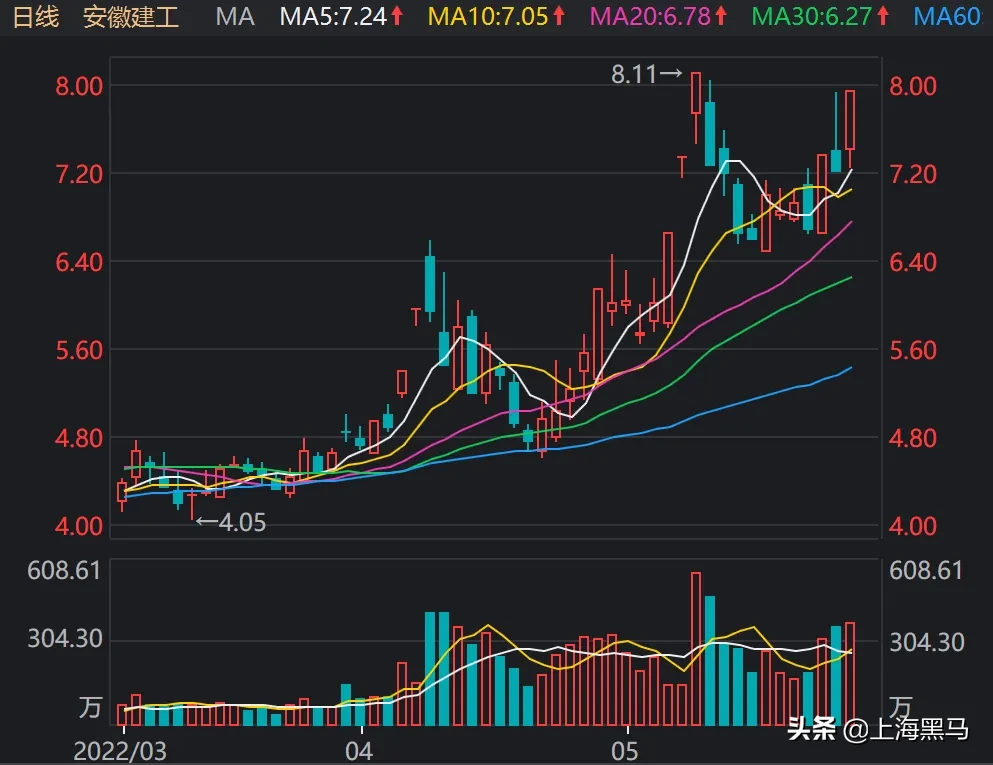The image size is (993, 765).
Task: Click the 2022/03 date label
Action: pos(120,752)
